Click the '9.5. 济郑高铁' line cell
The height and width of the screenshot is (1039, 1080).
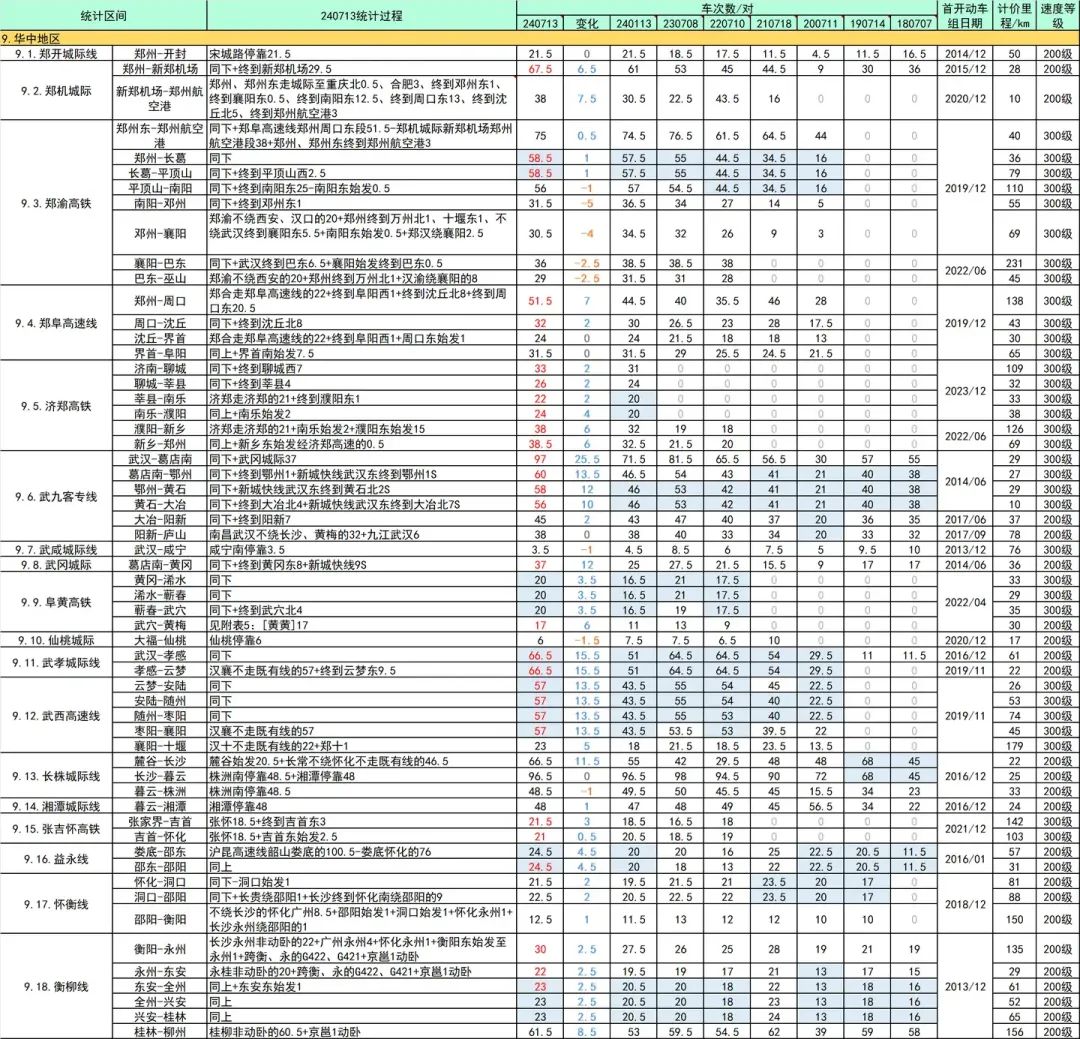tap(56, 406)
